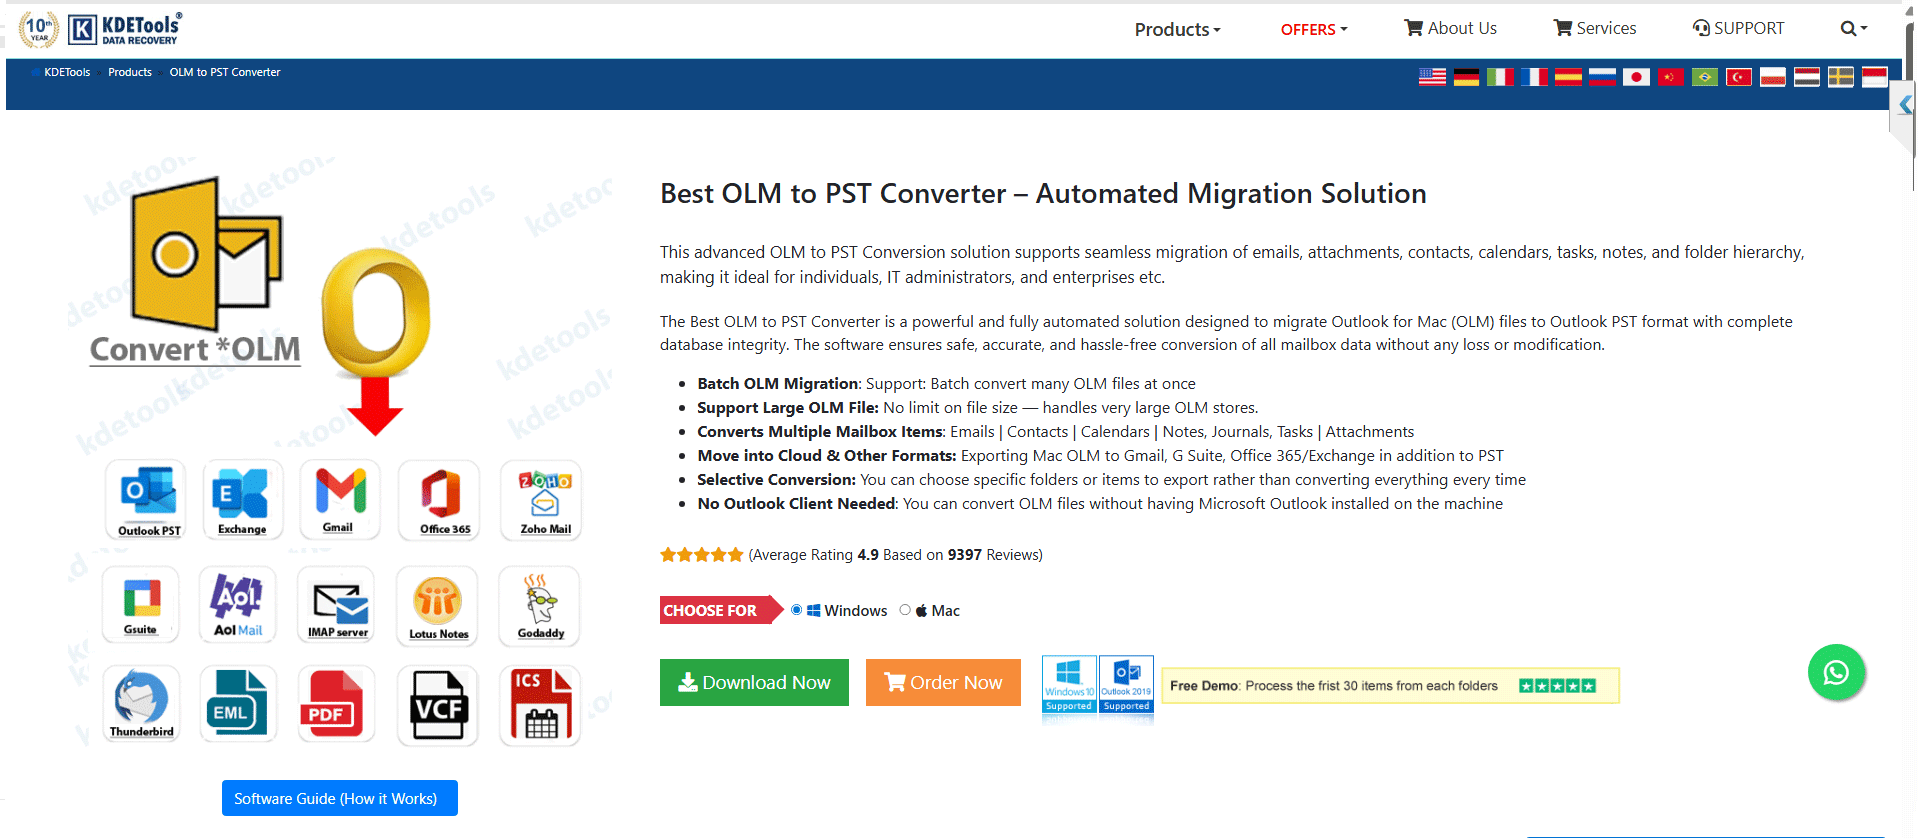The height and width of the screenshot is (838, 1919).
Task: Click the page heading Best OLM to PST Converter
Action: (x=1043, y=193)
